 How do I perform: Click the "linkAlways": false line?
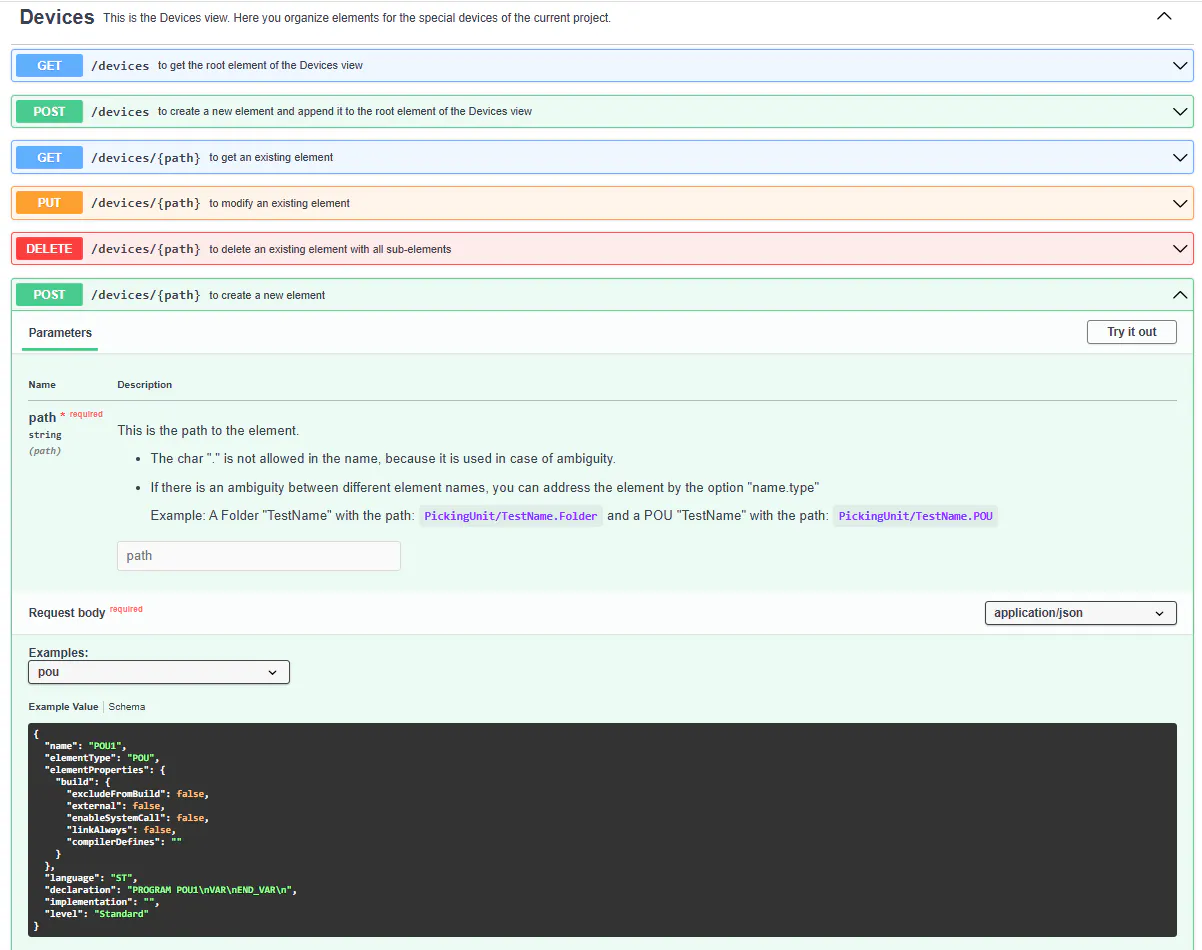pyautogui.click(x=121, y=830)
